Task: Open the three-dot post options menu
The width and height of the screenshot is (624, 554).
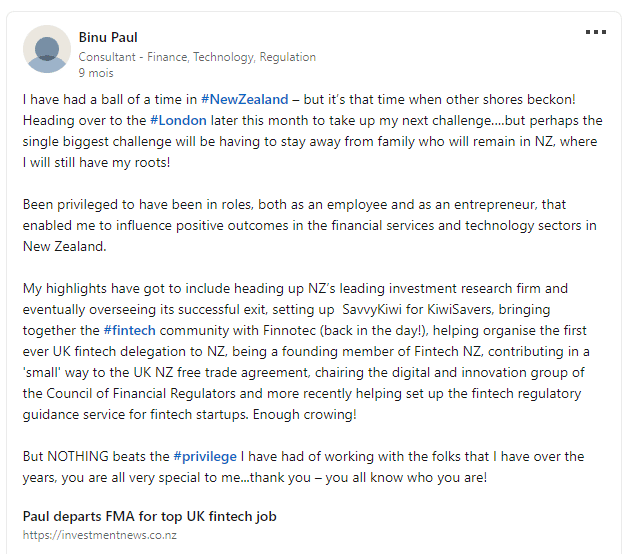Action: [x=596, y=32]
